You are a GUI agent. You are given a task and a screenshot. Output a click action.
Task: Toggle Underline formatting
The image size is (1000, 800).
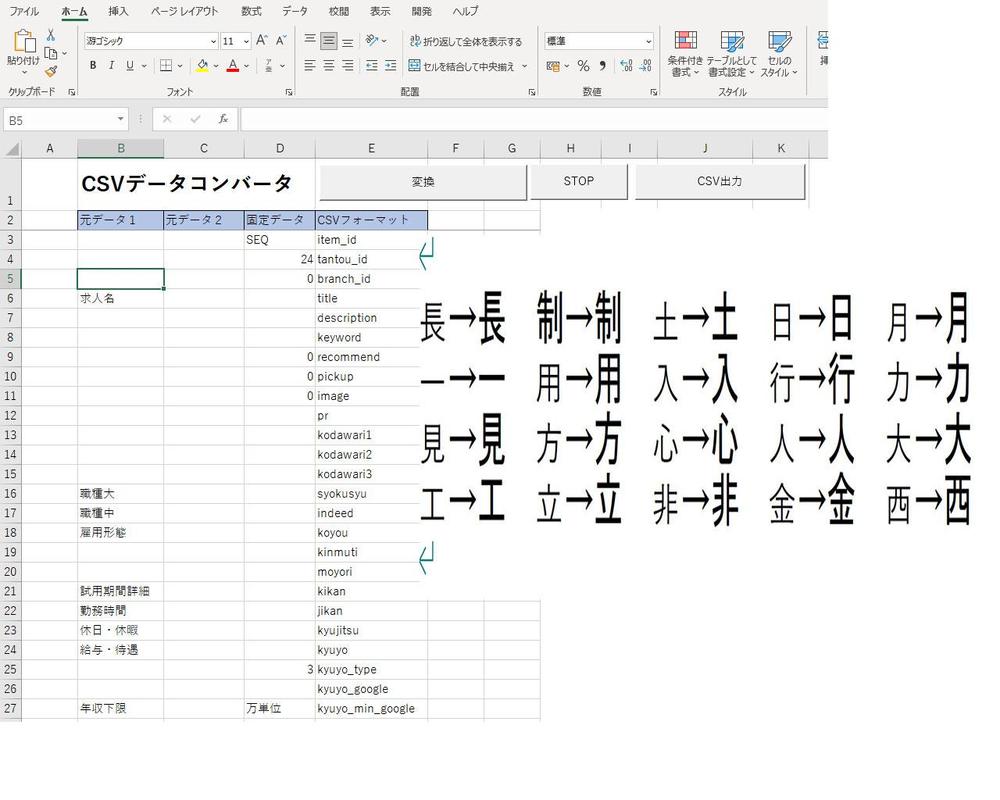coord(130,65)
